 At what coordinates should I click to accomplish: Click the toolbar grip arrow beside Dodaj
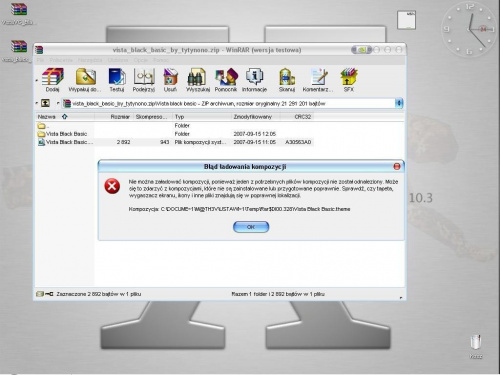click(37, 80)
